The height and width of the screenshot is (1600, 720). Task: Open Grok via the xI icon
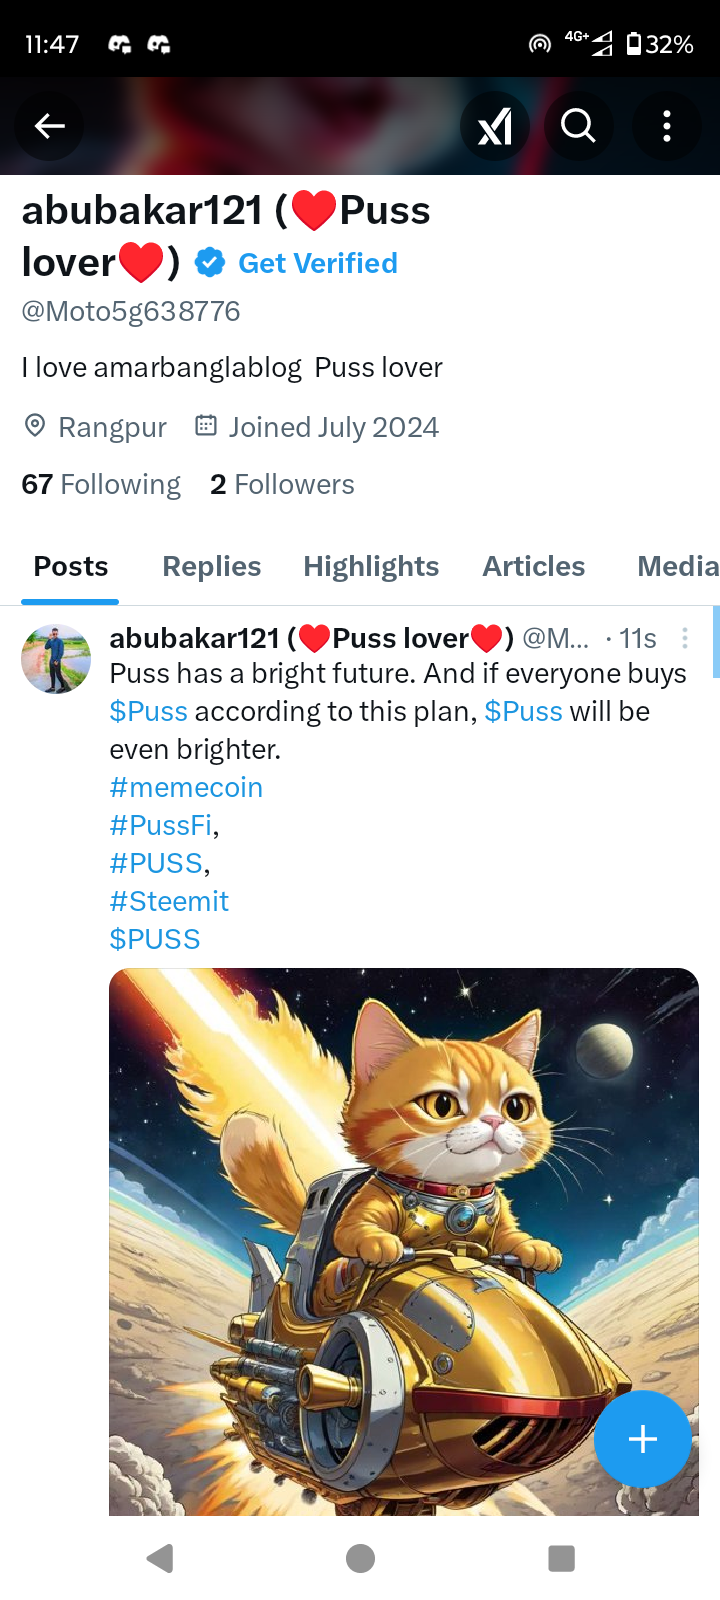click(495, 126)
